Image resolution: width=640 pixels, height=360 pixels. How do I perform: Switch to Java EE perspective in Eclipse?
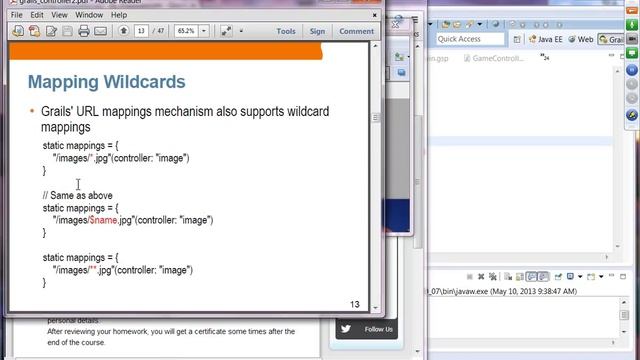(x=545, y=39)
